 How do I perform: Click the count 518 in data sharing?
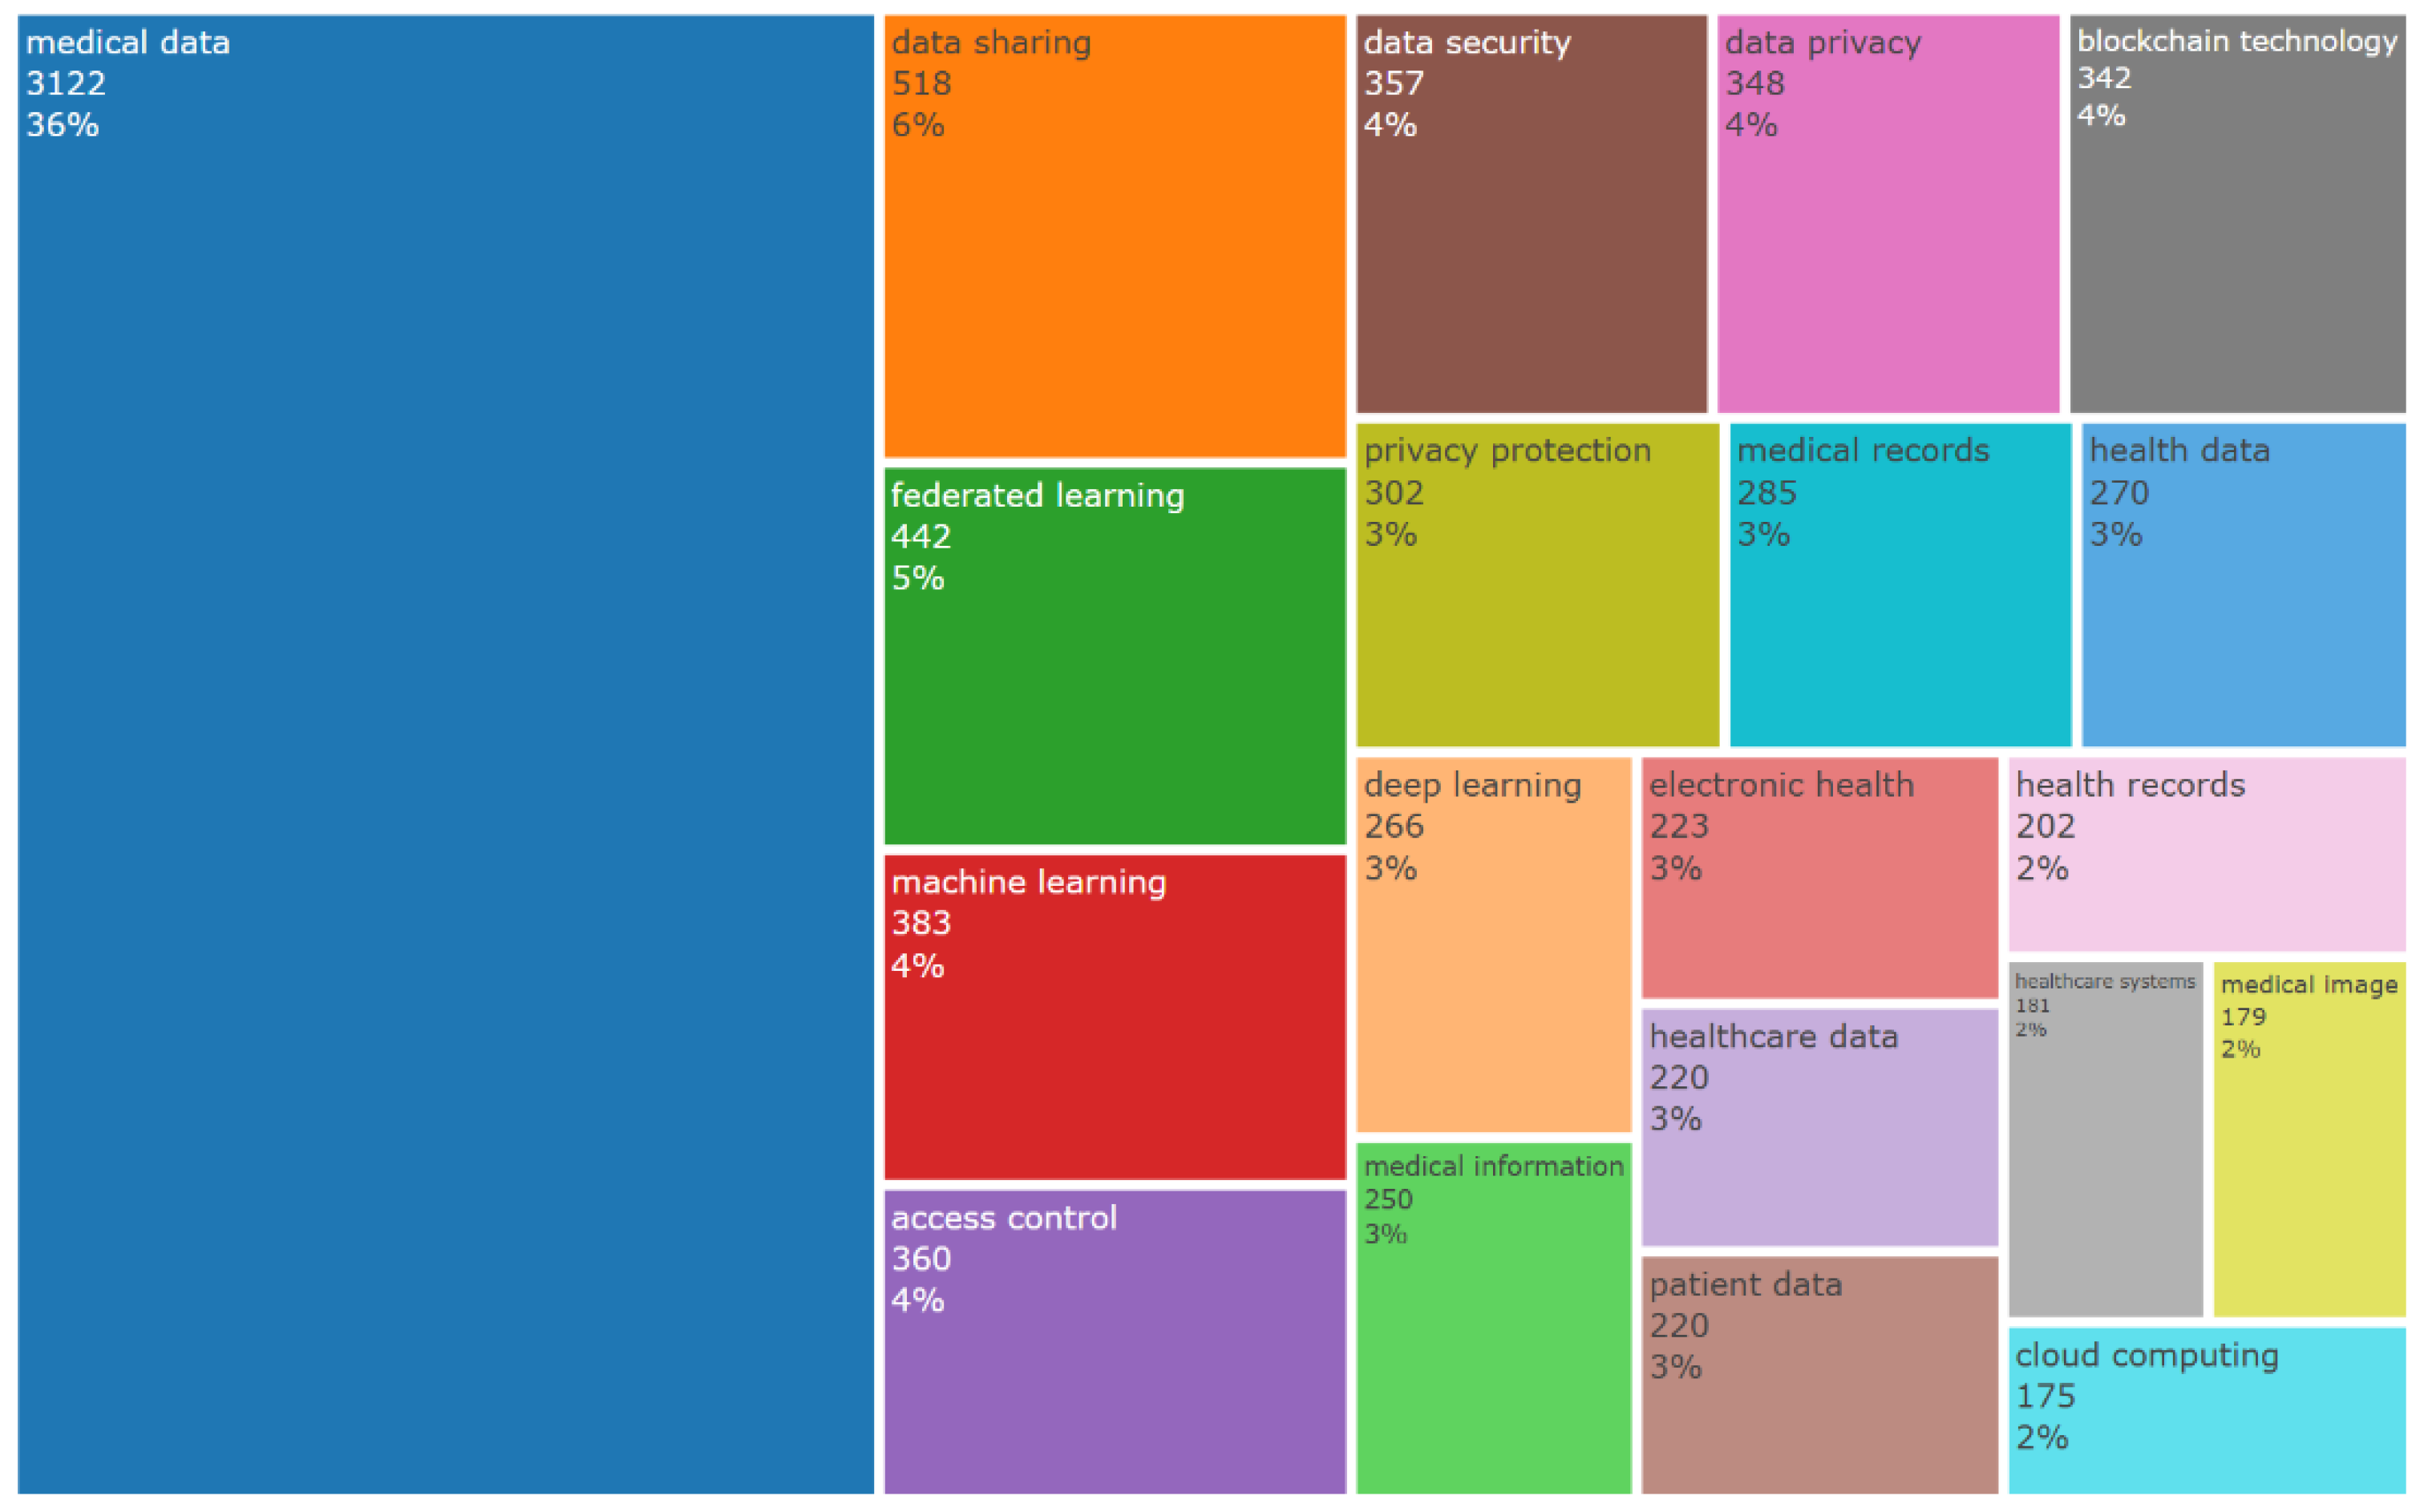[922, 83]
